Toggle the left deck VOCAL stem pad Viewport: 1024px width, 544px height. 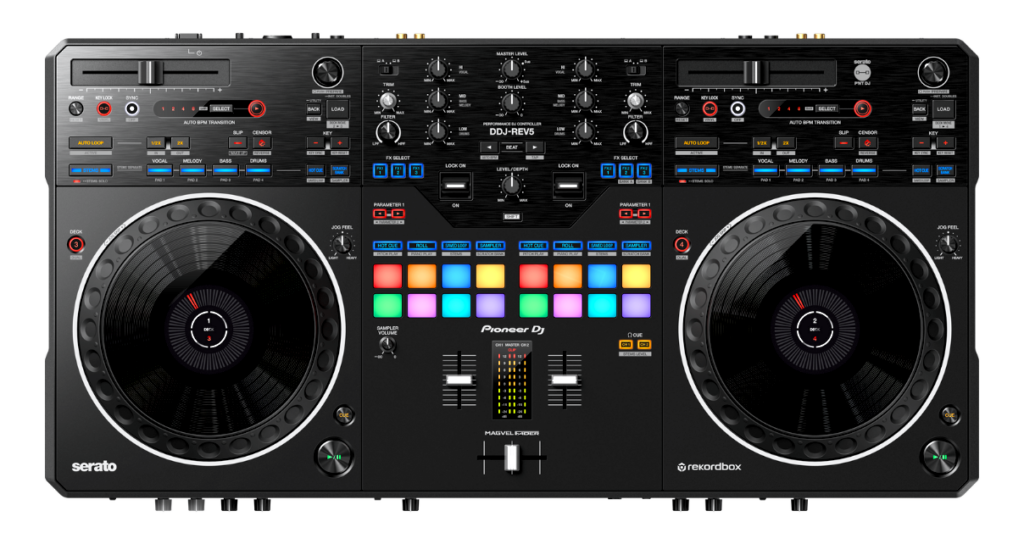(160, 170)
